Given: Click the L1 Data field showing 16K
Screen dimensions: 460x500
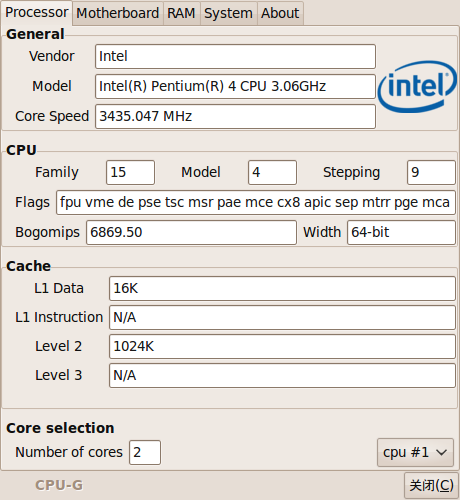Looking at the screenshot, I should [x=282, y=288].
